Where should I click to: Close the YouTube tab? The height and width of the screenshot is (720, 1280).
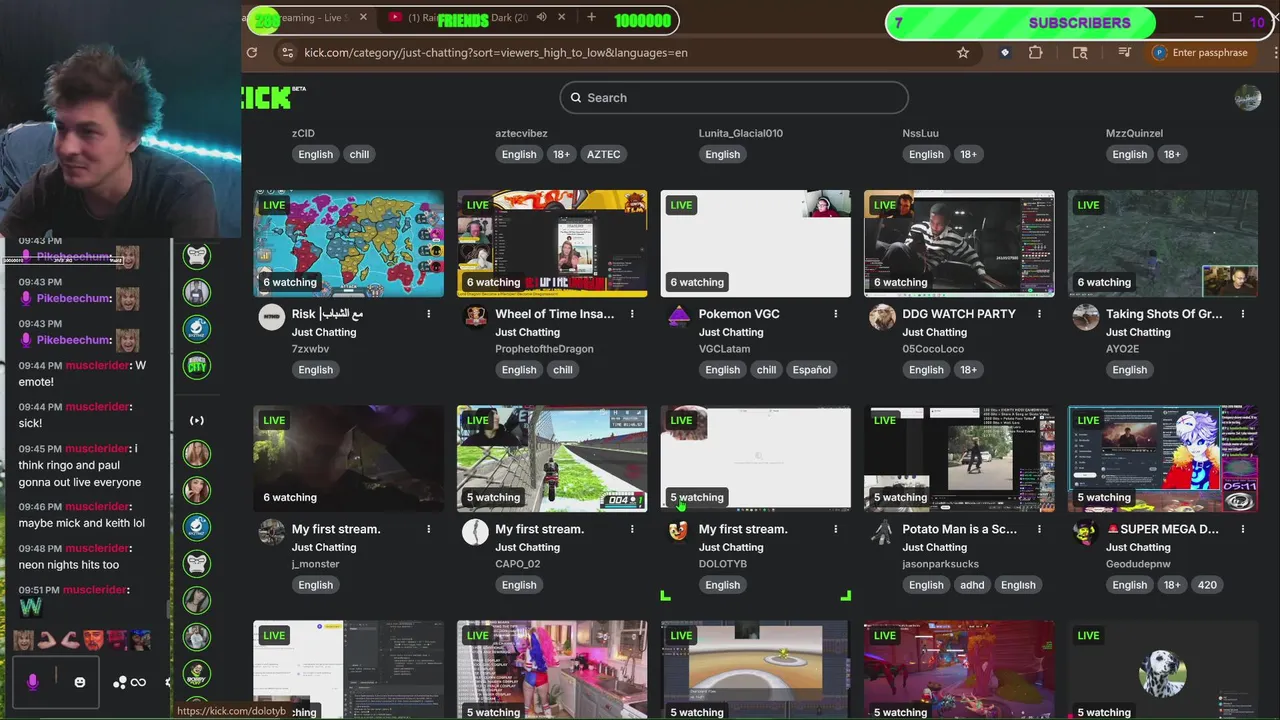[562, 18]
